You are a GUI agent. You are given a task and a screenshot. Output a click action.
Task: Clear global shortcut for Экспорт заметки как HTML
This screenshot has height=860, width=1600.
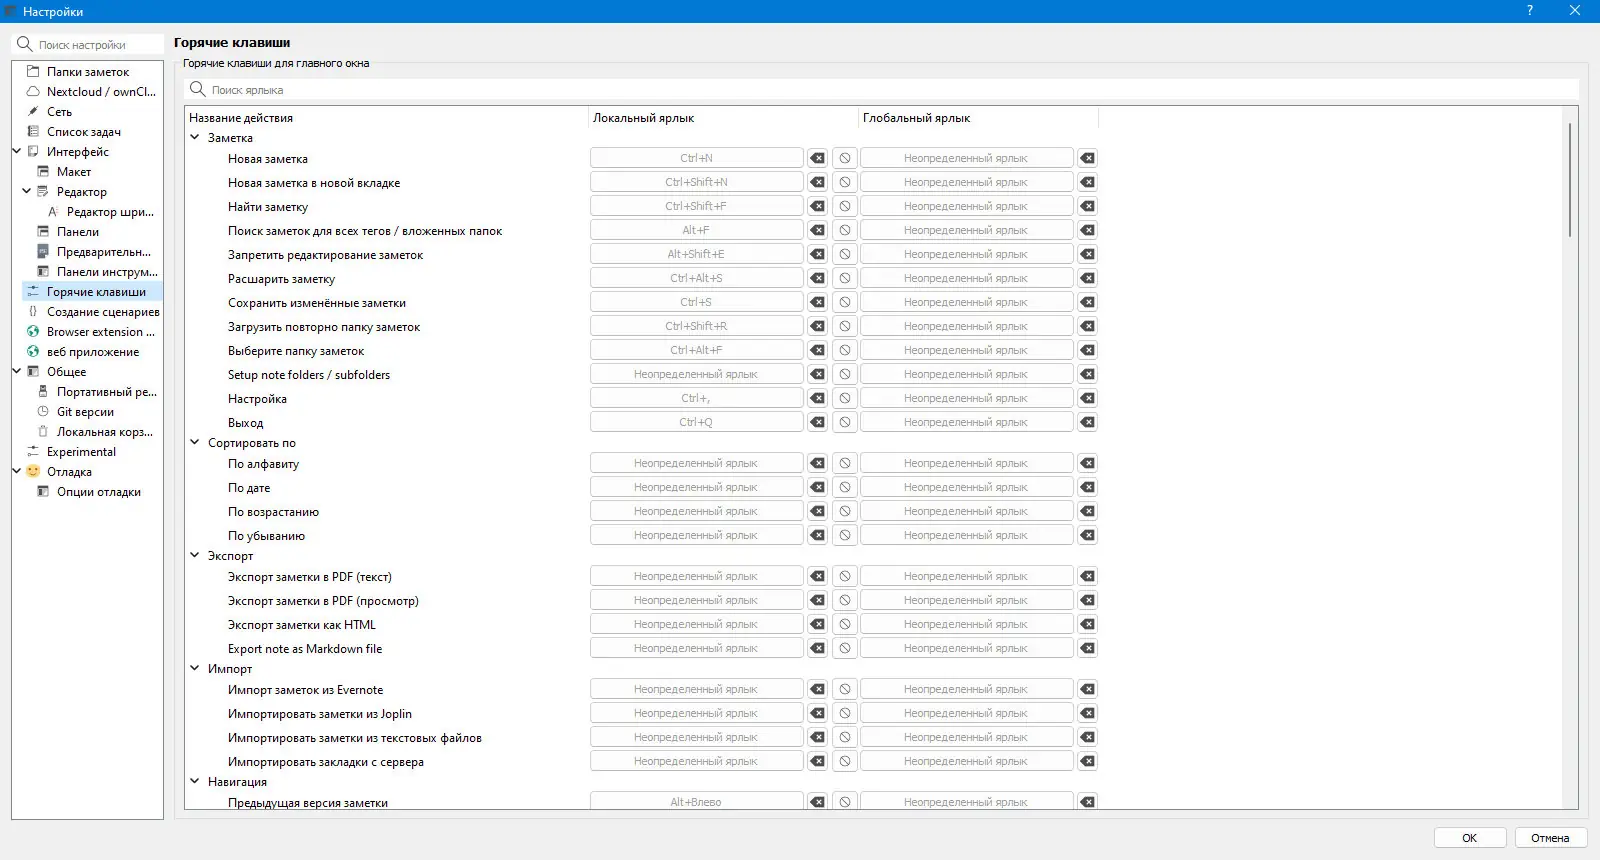(1087, 624)
